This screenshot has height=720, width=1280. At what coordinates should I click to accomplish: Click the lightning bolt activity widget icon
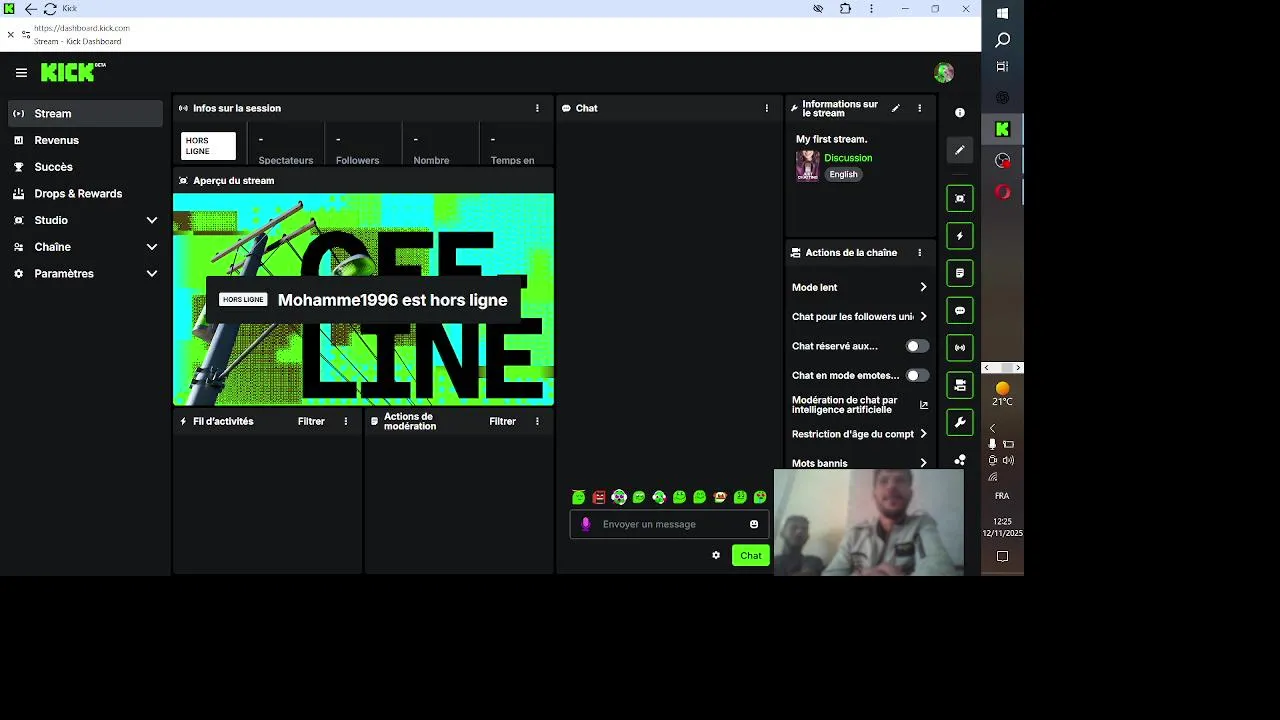[960, 236]
